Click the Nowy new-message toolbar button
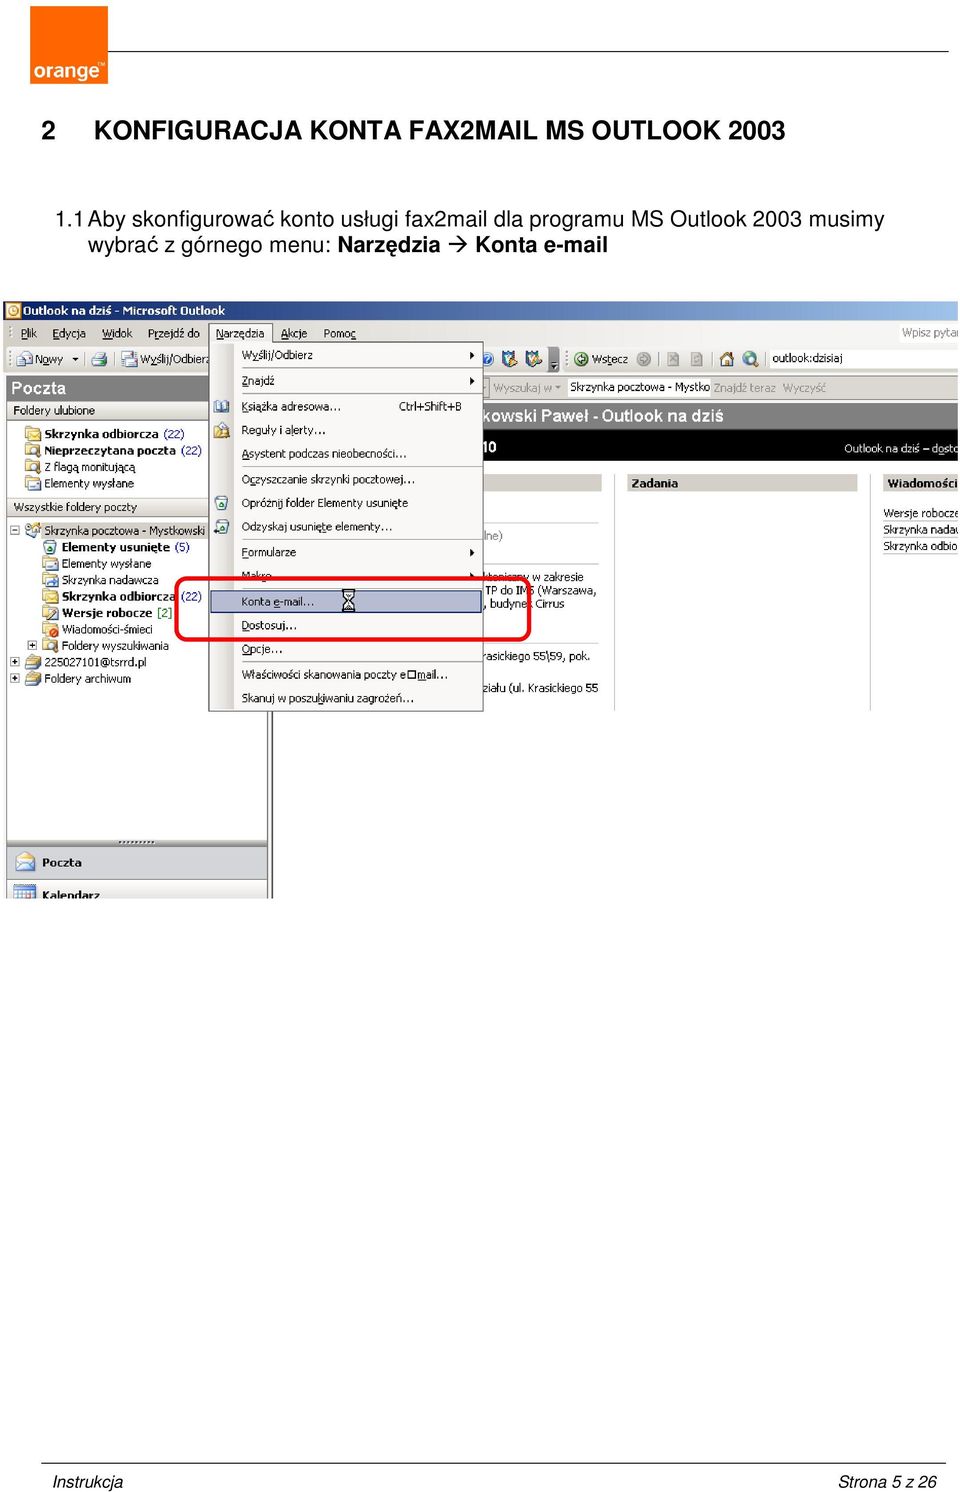 pyautogui.click(x=40, y=359)
